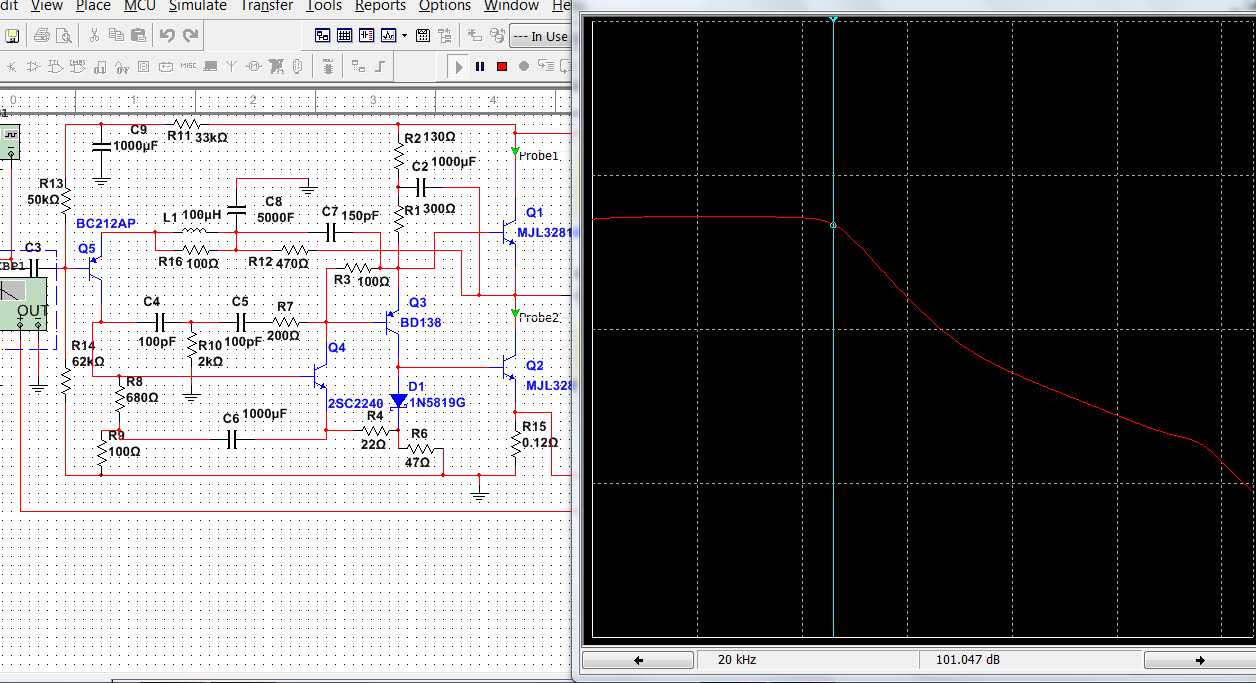
Task: Stop the simulation with the red button
Action: pyautogui.click(x=502, y=67)
